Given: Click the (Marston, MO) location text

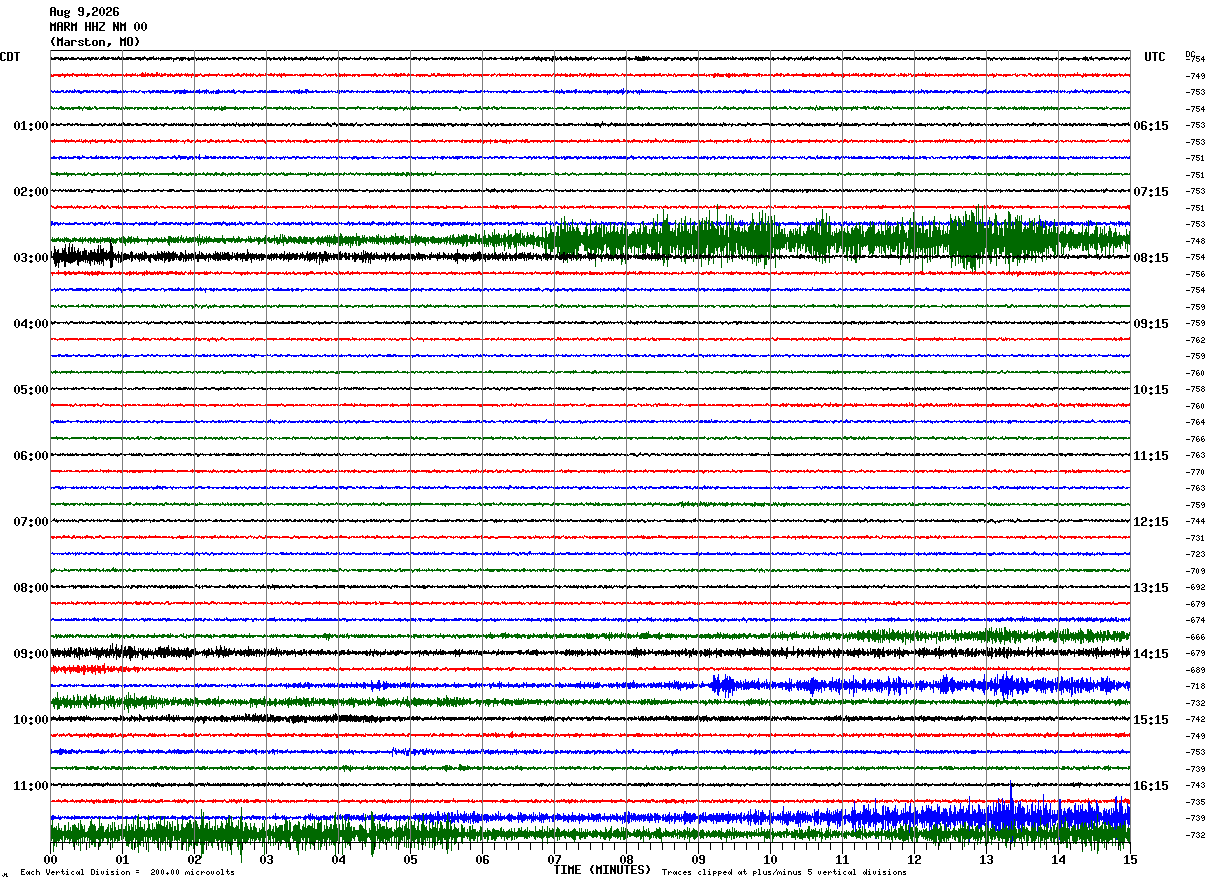Looking at the screenshot, I should pyautogui.click(x=95, y=42).
